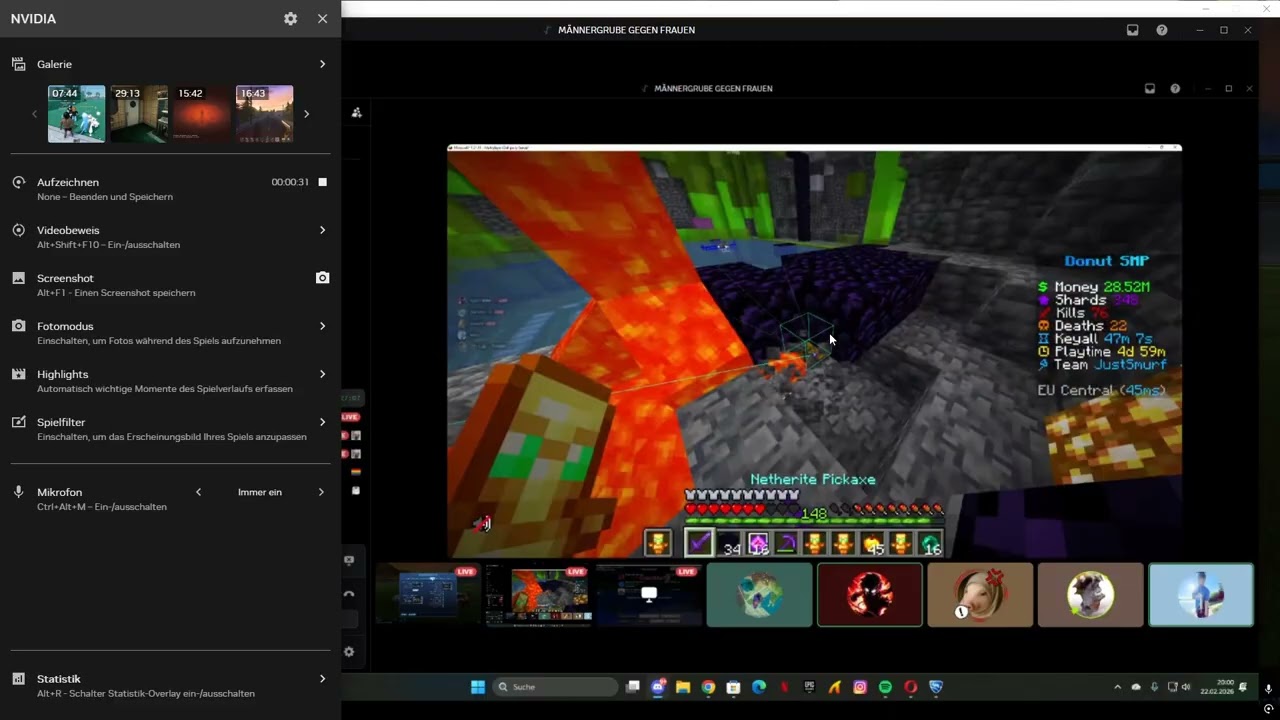Click the Mikrofon microphone icon
Screen dimensions: 1280x720
click(18, 492)
